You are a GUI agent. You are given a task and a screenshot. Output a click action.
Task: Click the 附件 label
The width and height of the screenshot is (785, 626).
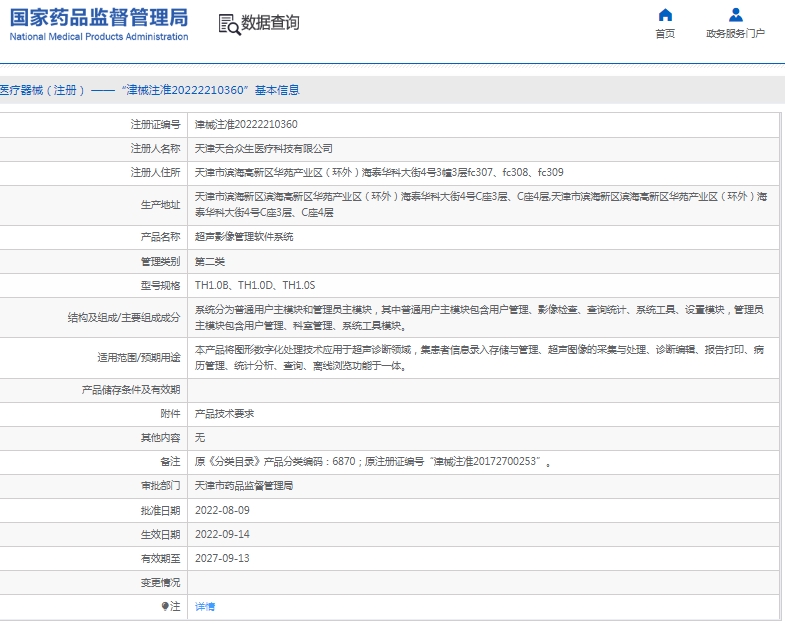coord(170,414)
